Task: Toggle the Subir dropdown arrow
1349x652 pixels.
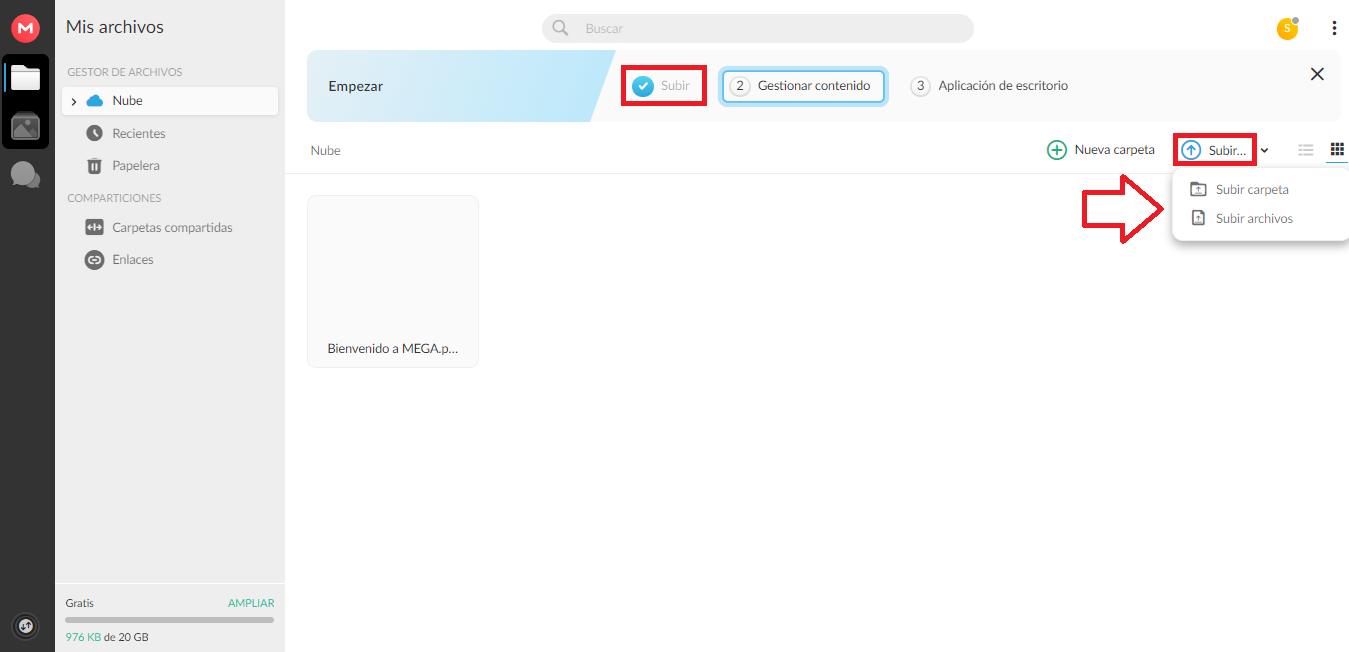Action: tap(1264, 150)
